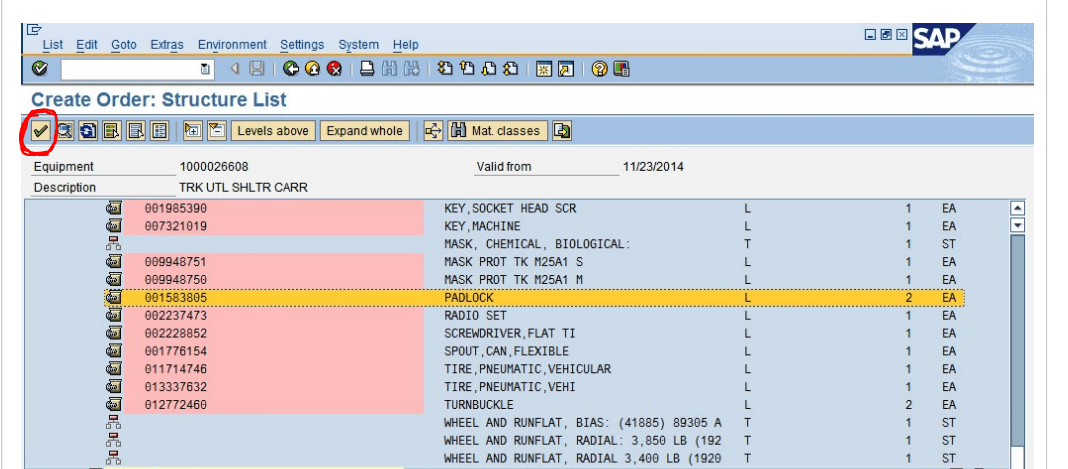
Task: Click the material icon of the RADIO SET row
Action: point(114,315)
